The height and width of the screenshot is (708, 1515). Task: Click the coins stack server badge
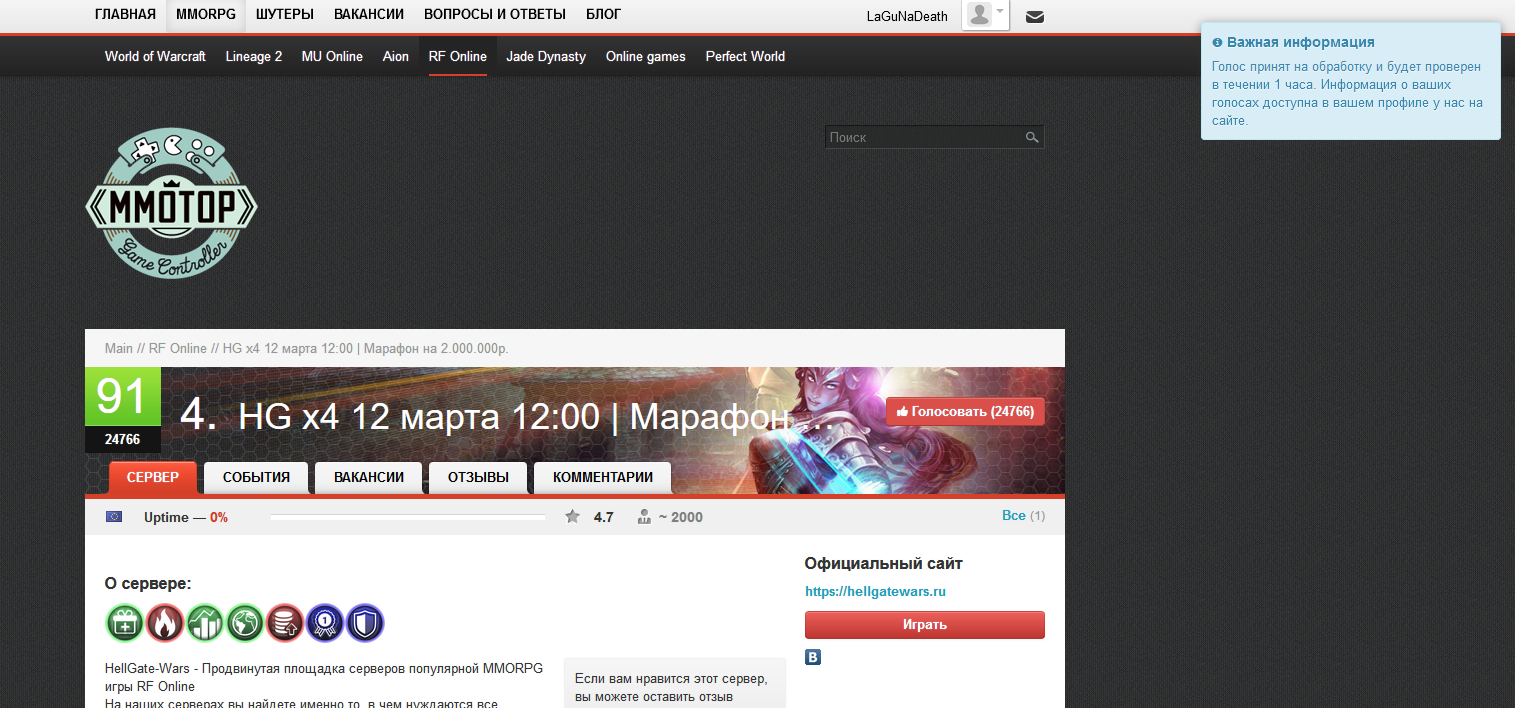(285, 622)
